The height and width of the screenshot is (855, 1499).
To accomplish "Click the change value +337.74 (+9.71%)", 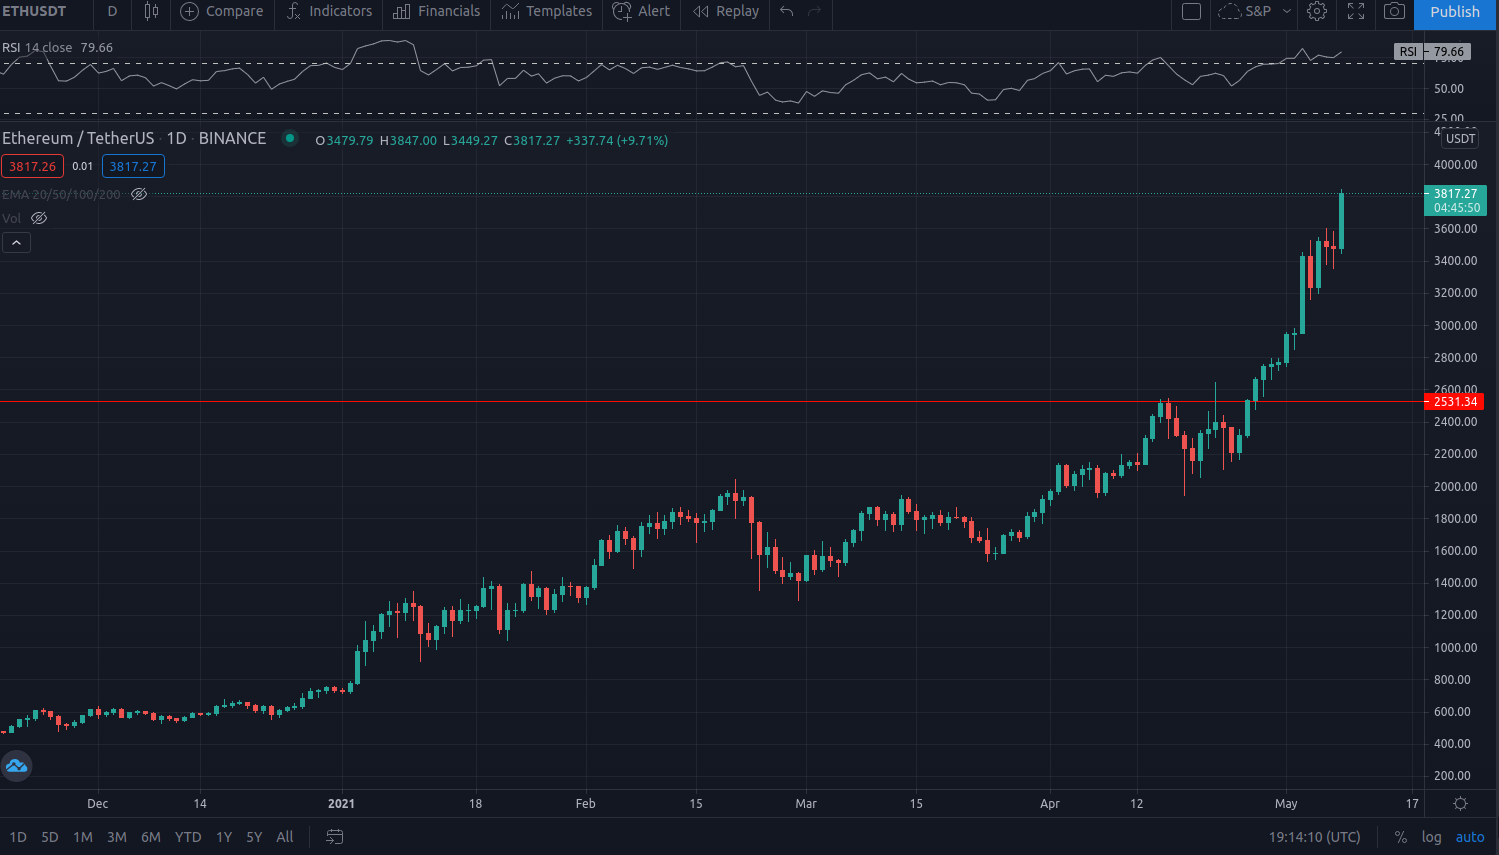I will pyautogui.click(x=617, y=141).
